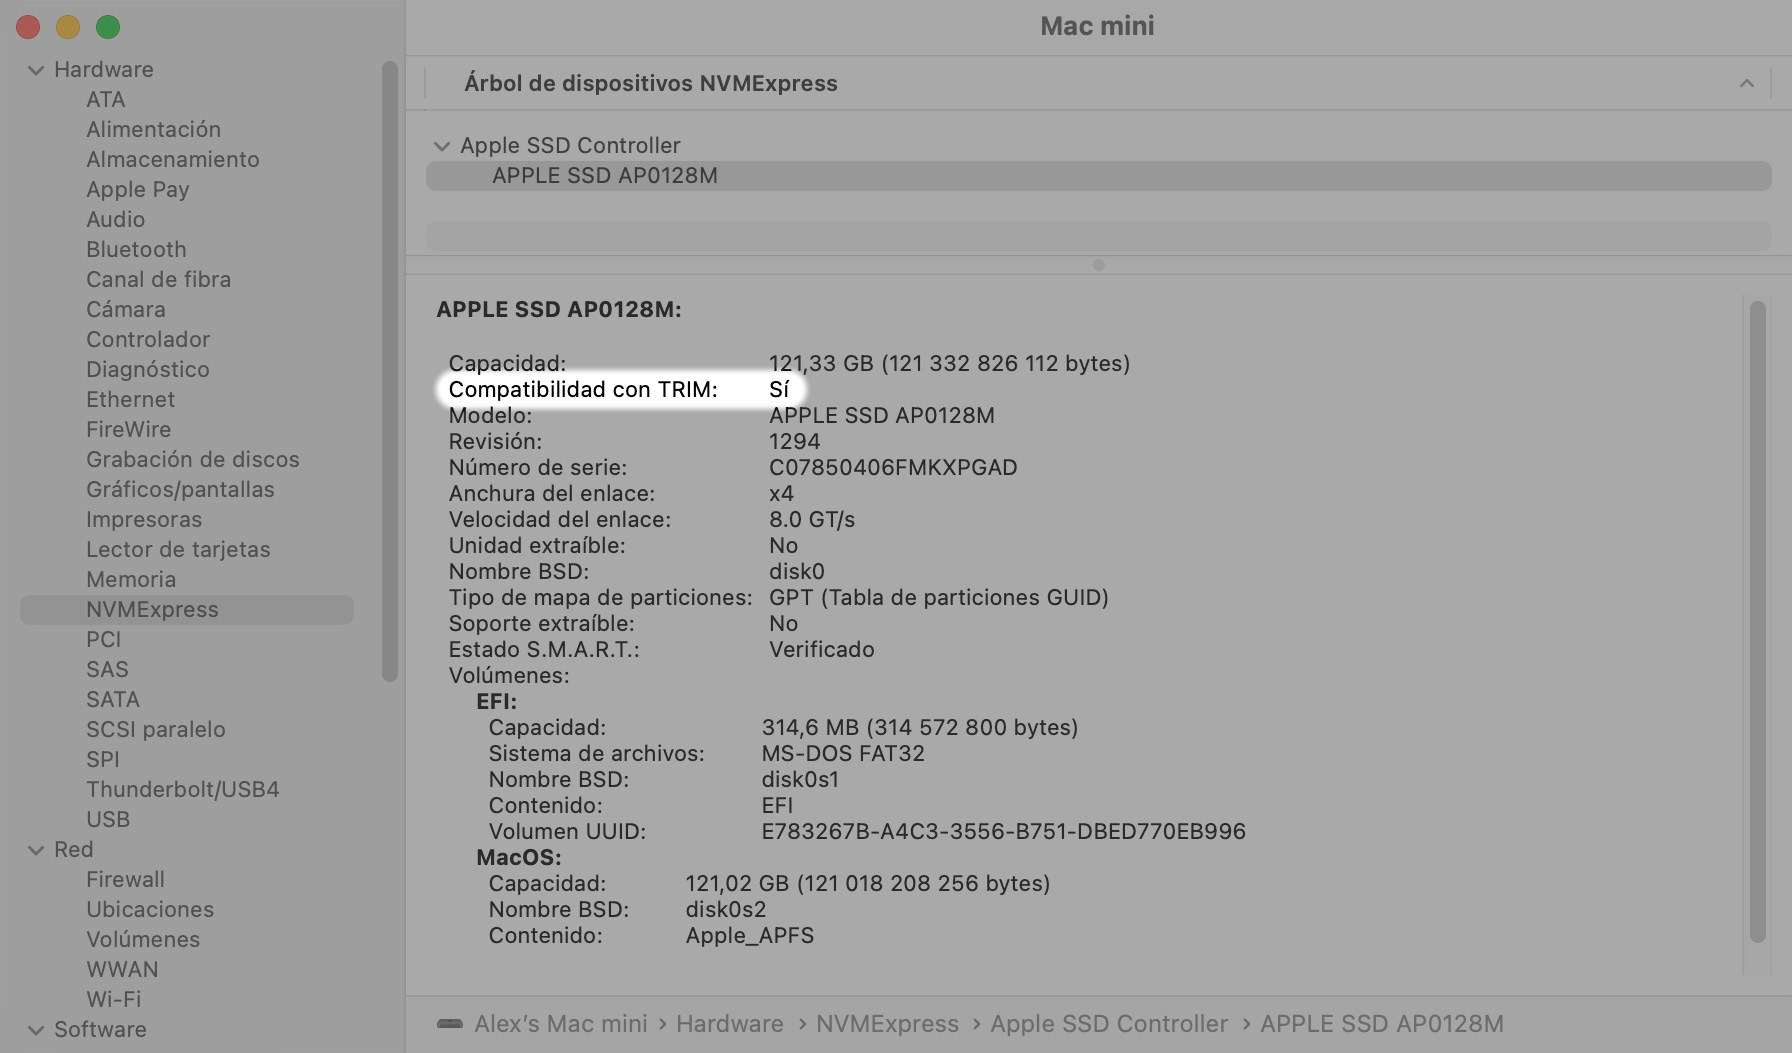Open Thunderbolt/USB4 section

[182, 790]
